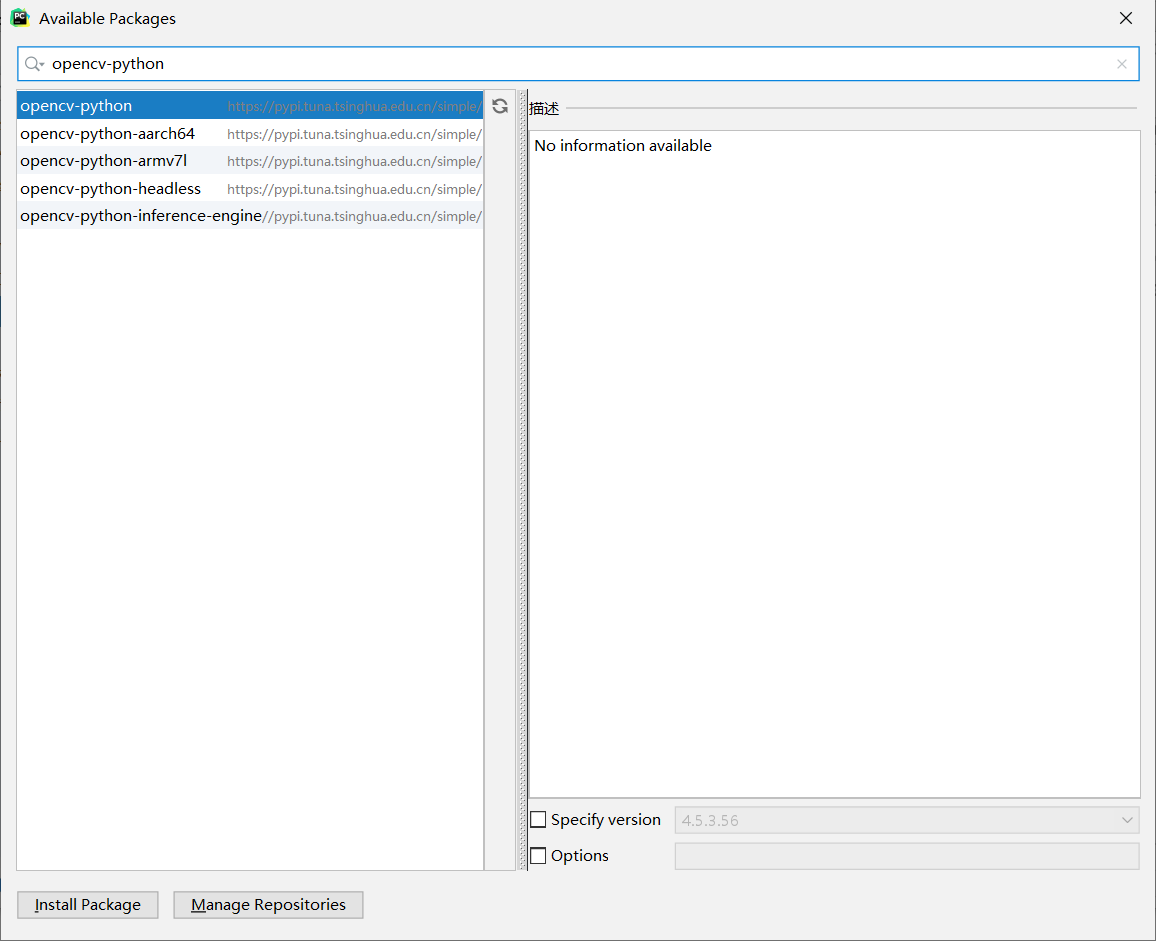Clear the search field with X icon
This screenshot has height=941, width=1156.
[x=1121, y=64]
